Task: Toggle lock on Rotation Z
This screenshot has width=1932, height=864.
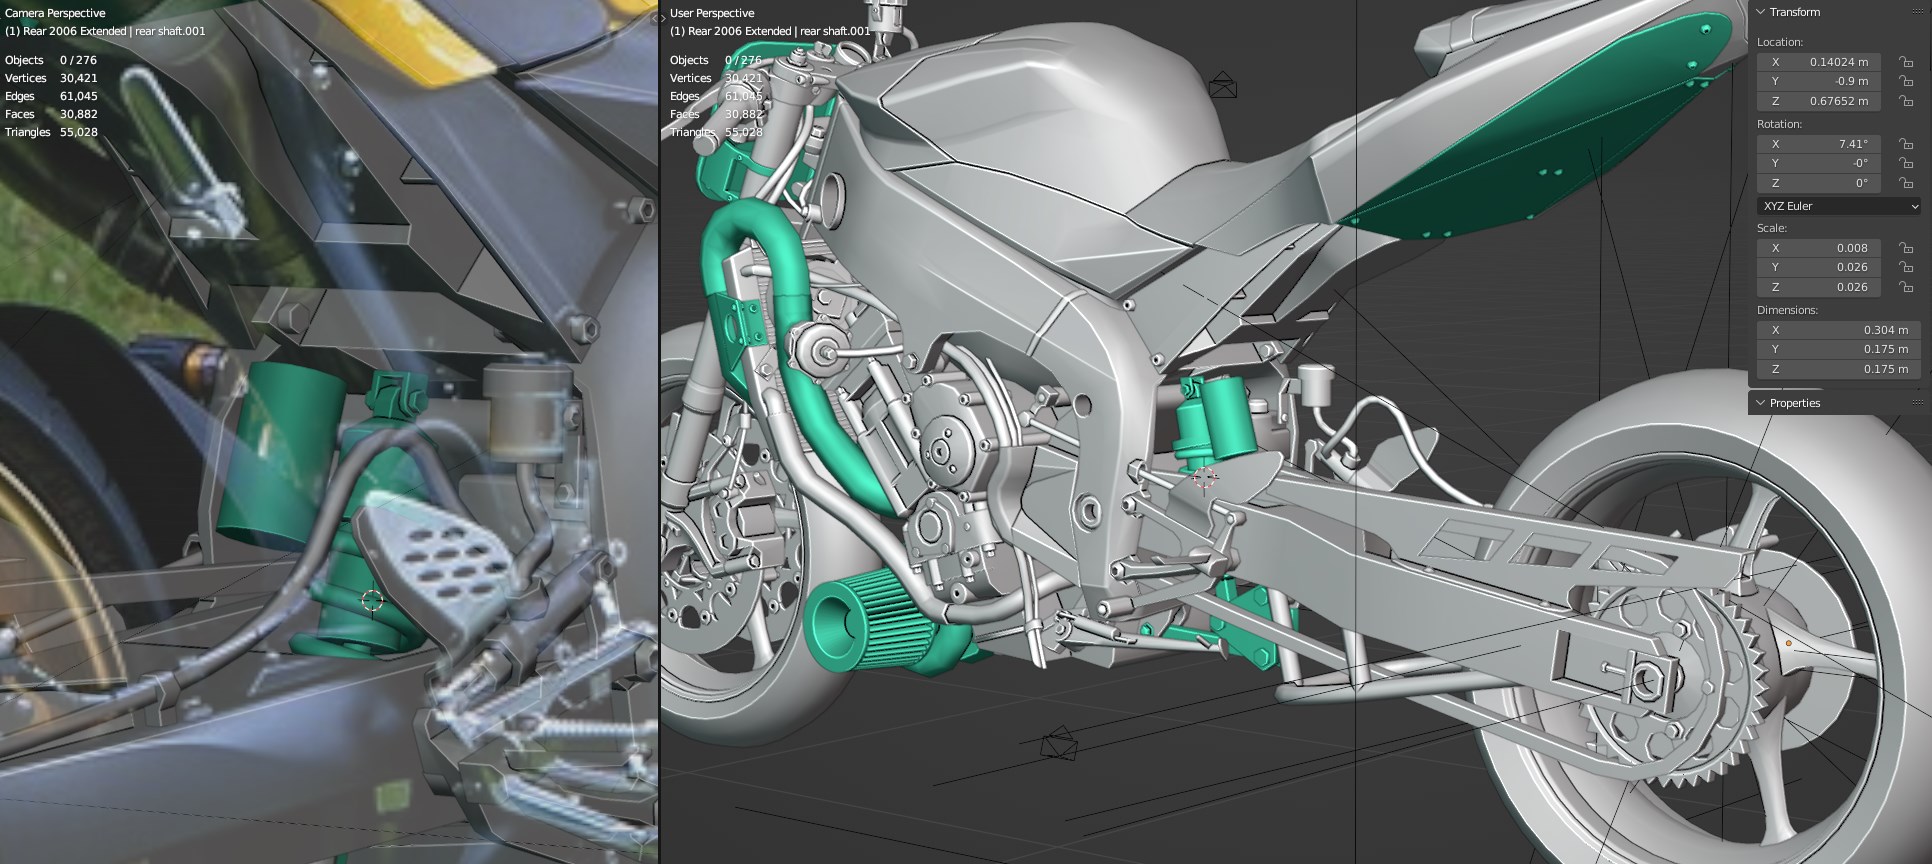Action: tap(1906, 184)
